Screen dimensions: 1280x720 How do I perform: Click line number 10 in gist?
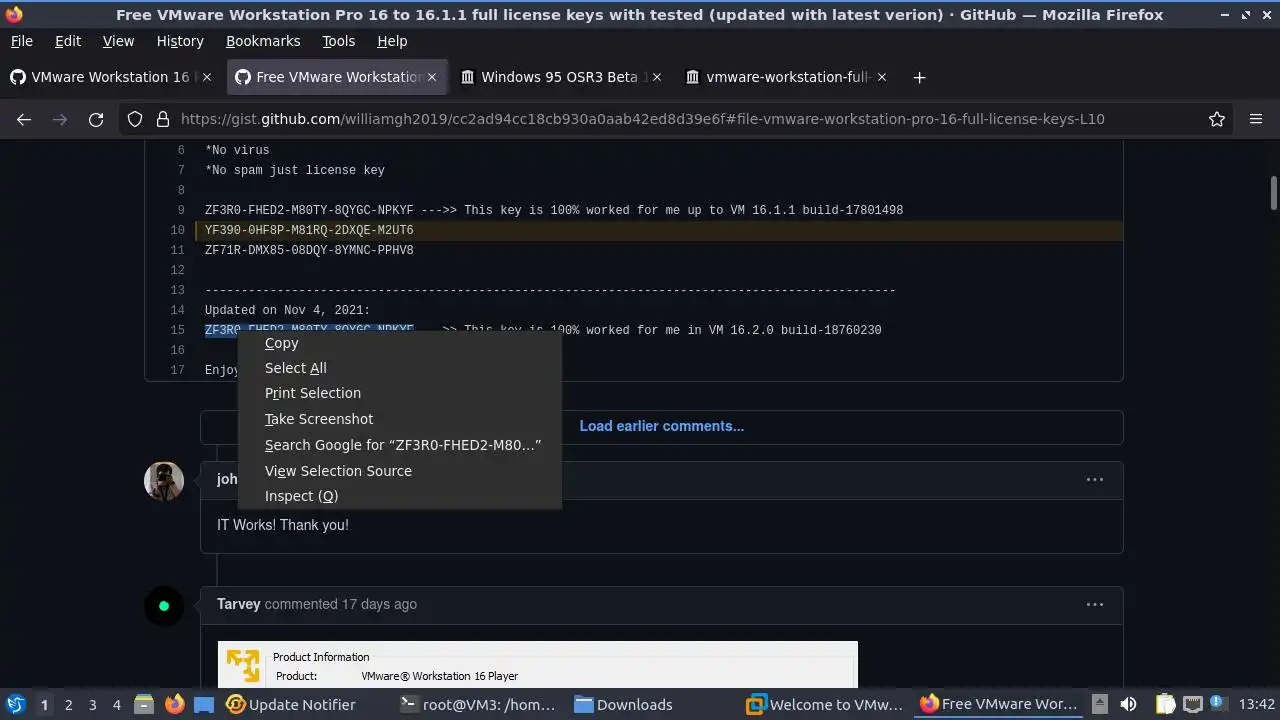pos(177,230)
